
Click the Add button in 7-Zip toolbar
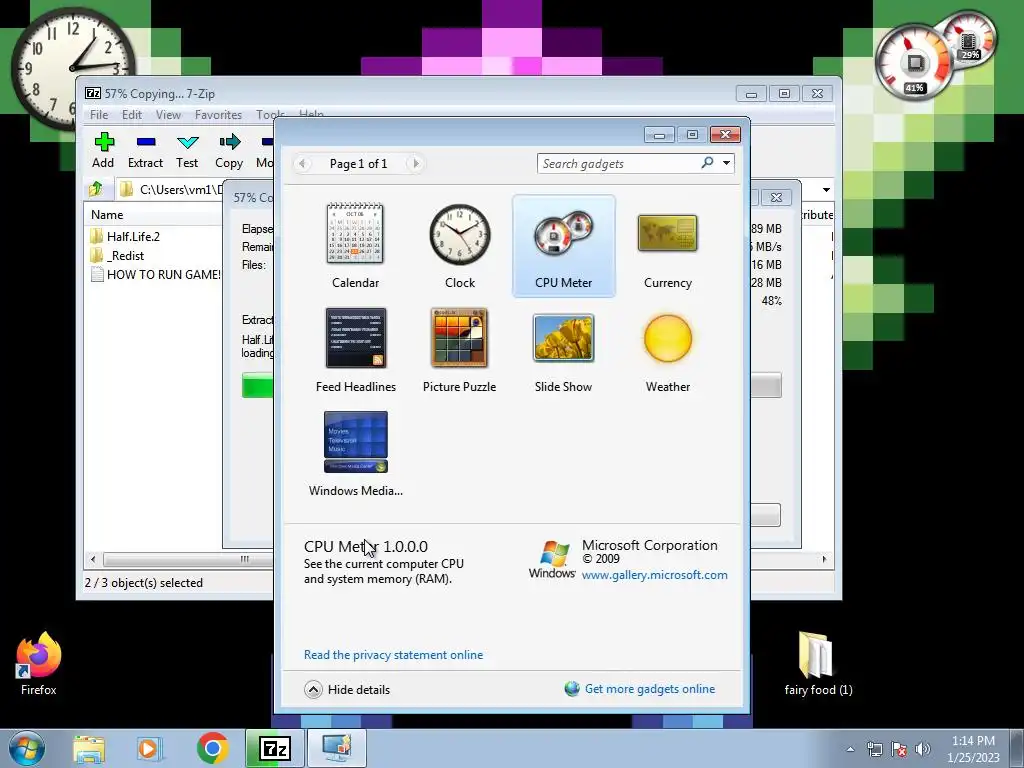click(x=103, y=150)
